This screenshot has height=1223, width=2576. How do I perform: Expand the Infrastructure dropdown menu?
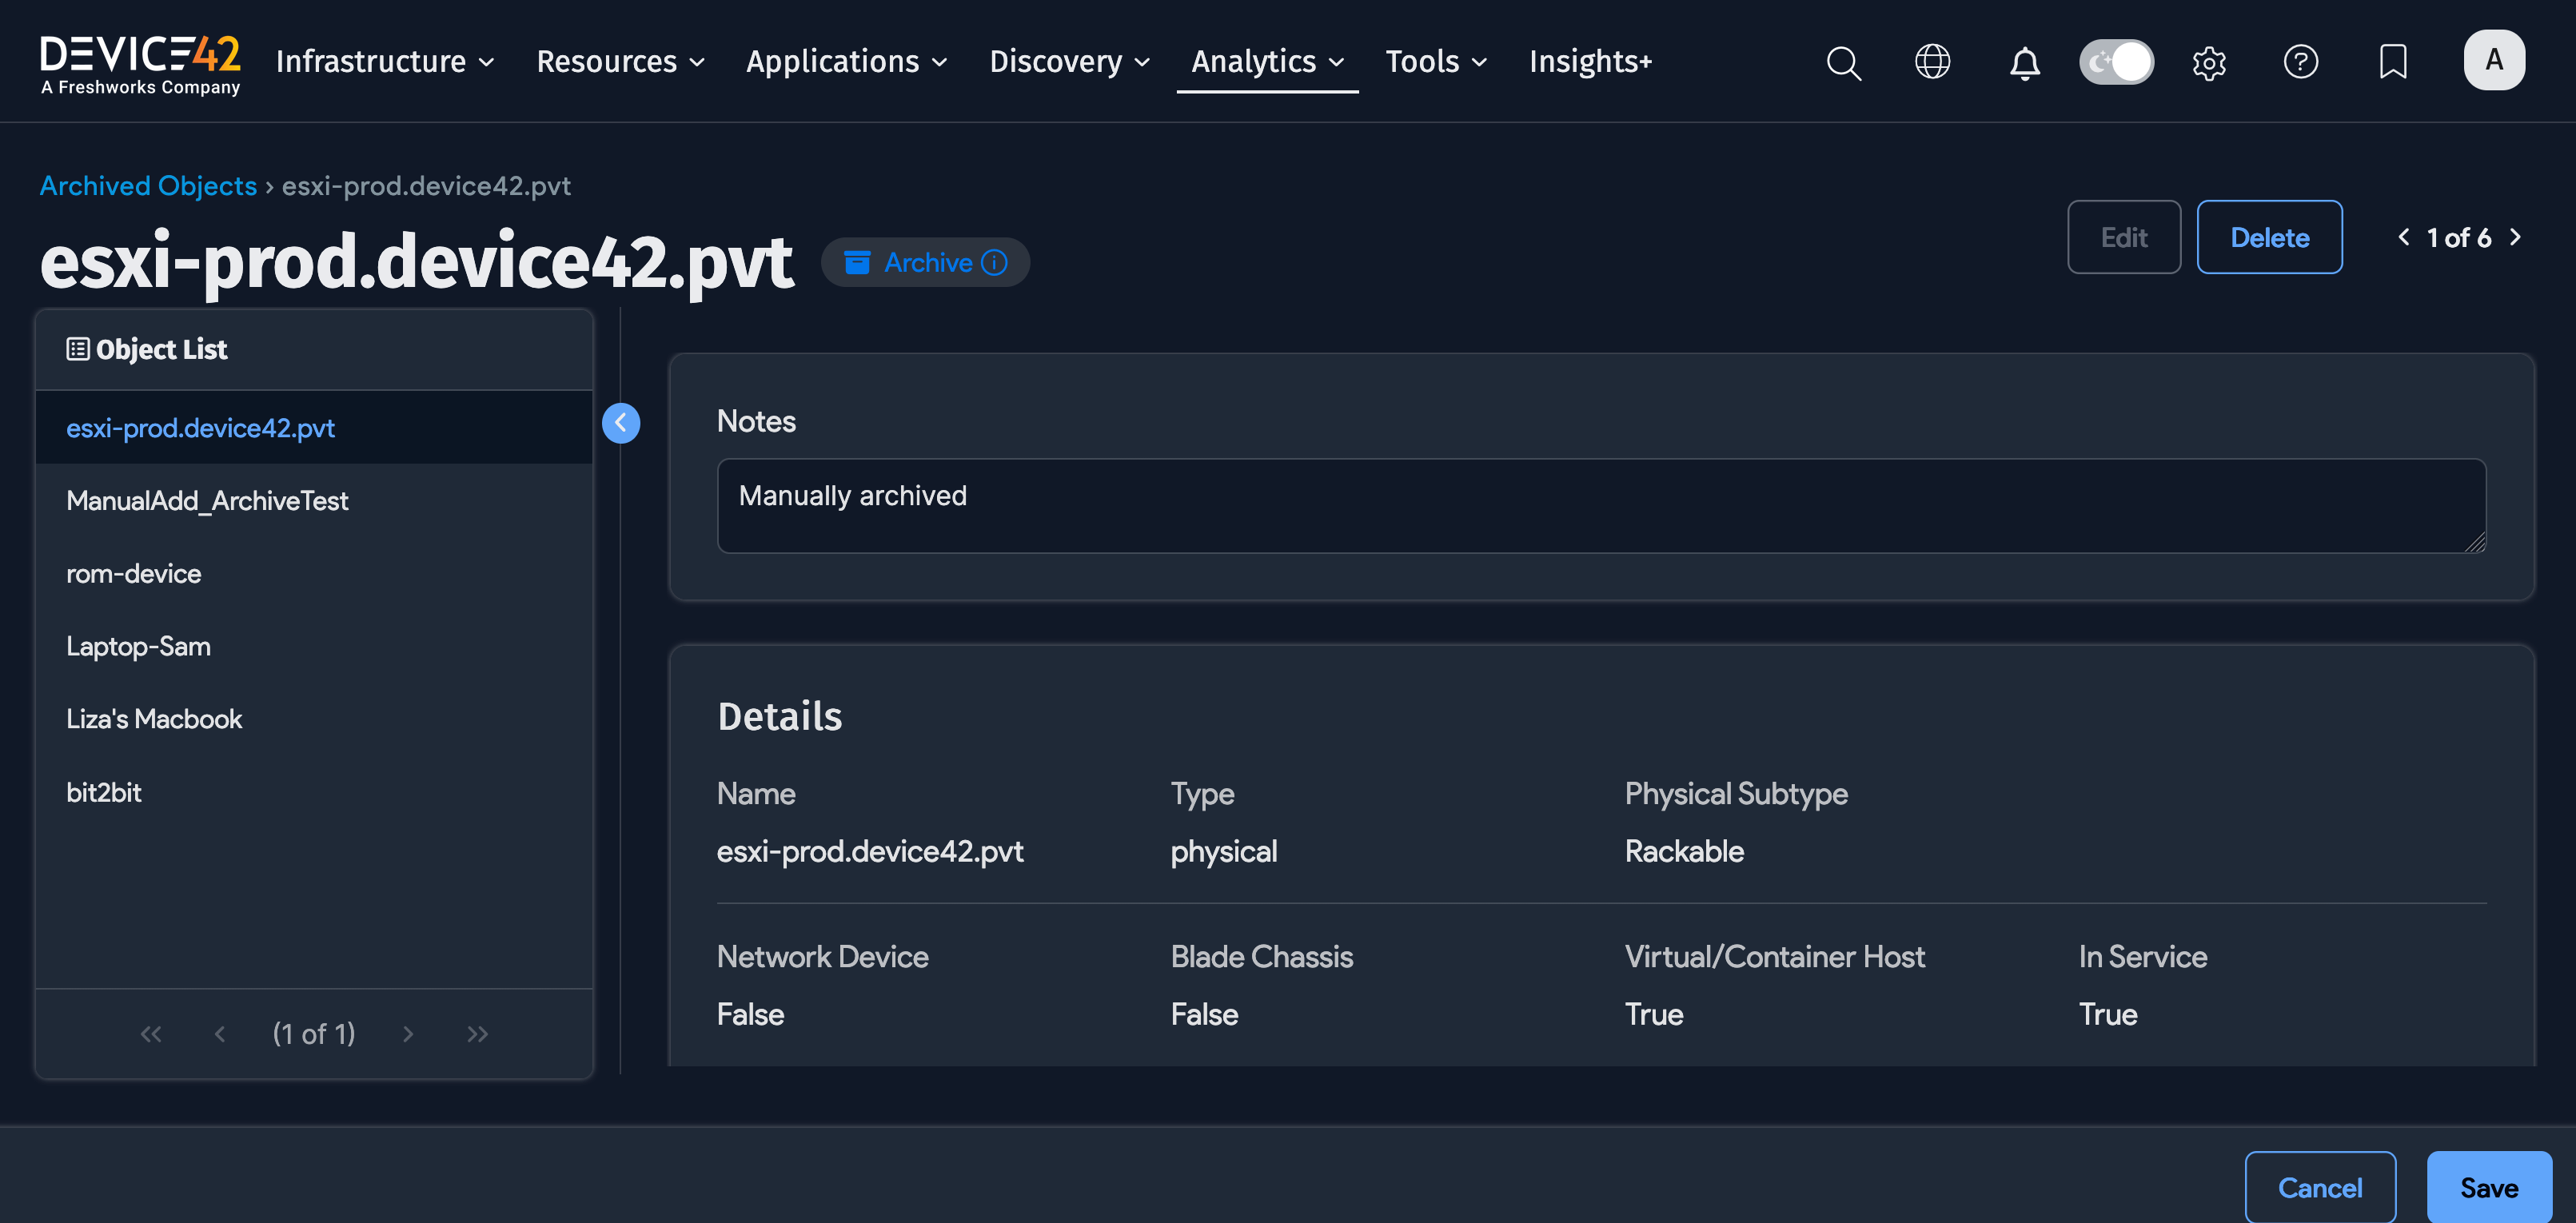click(385, 62)
